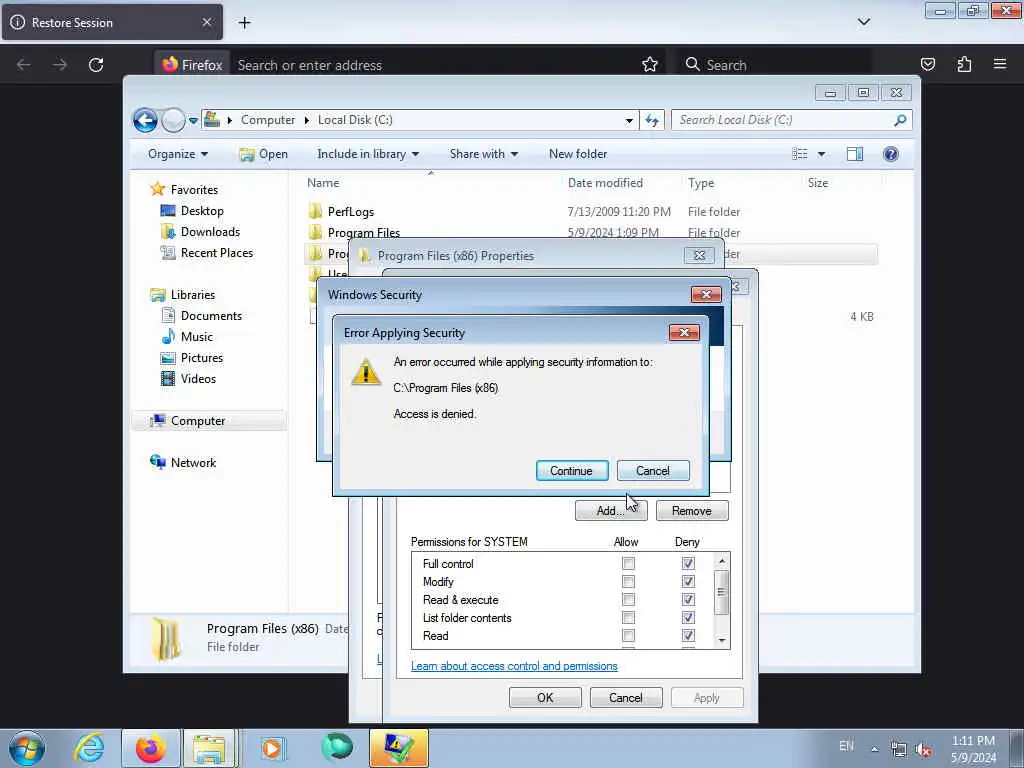Toggle the preview pane icon
The height and width of the screenshot is (768, 1024).
[x=854, y=154]
